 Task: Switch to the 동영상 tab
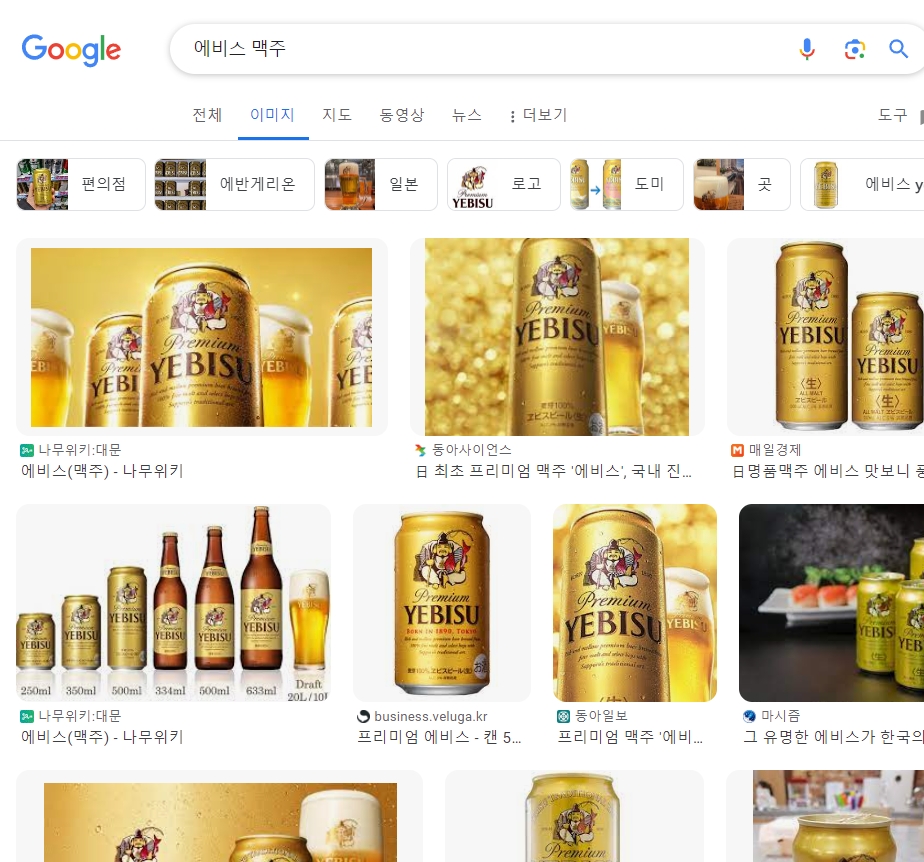[402, 115]
